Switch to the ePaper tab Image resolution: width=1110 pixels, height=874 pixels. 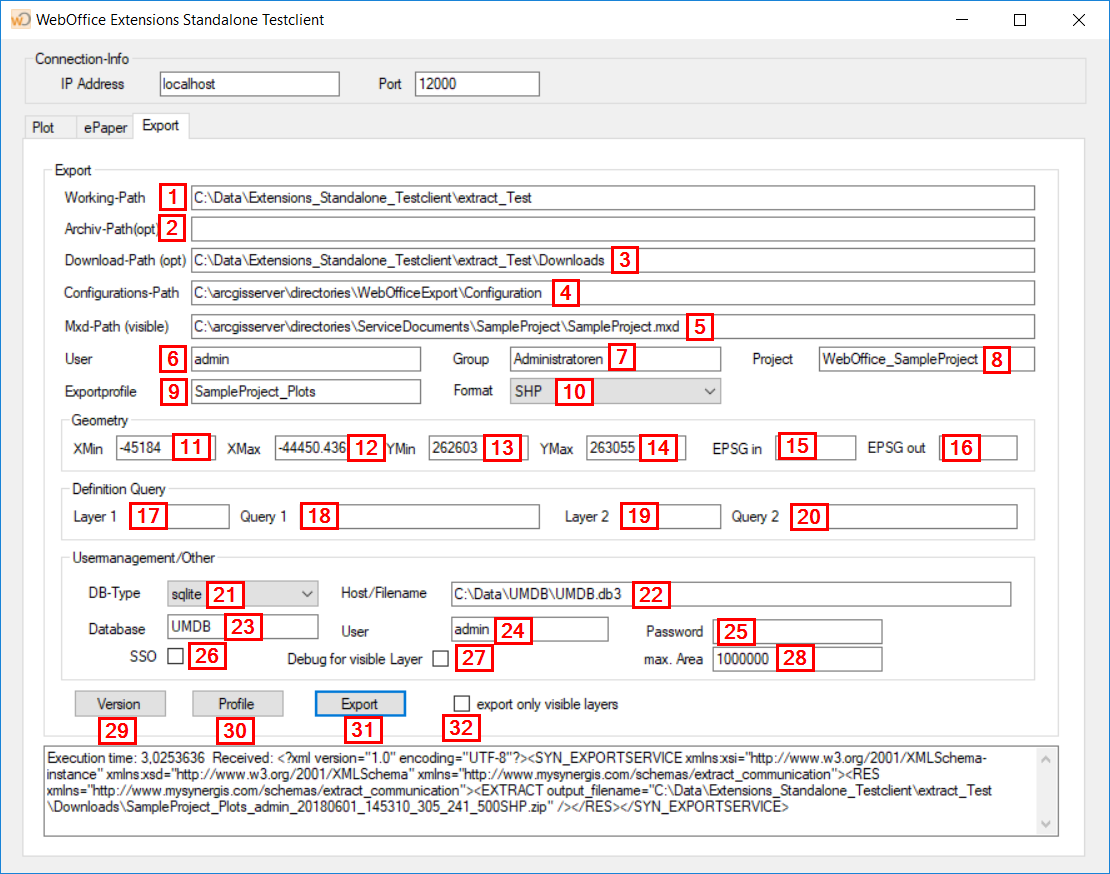(x=104, y=127)
